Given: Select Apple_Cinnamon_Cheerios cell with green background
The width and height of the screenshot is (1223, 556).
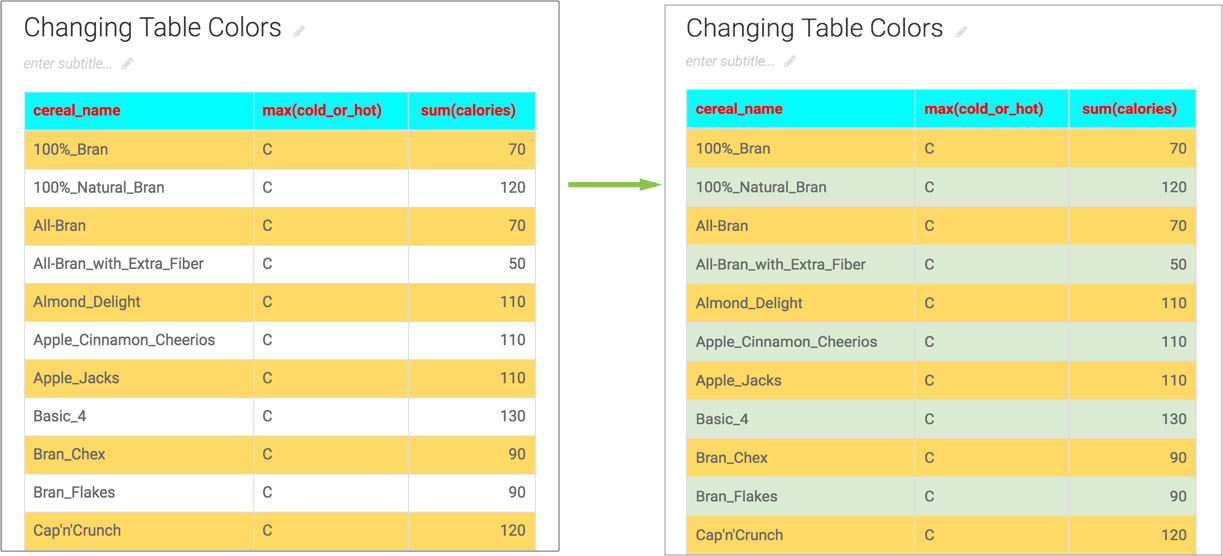Looking at the screenshot, I should click(x=786, y=342).
